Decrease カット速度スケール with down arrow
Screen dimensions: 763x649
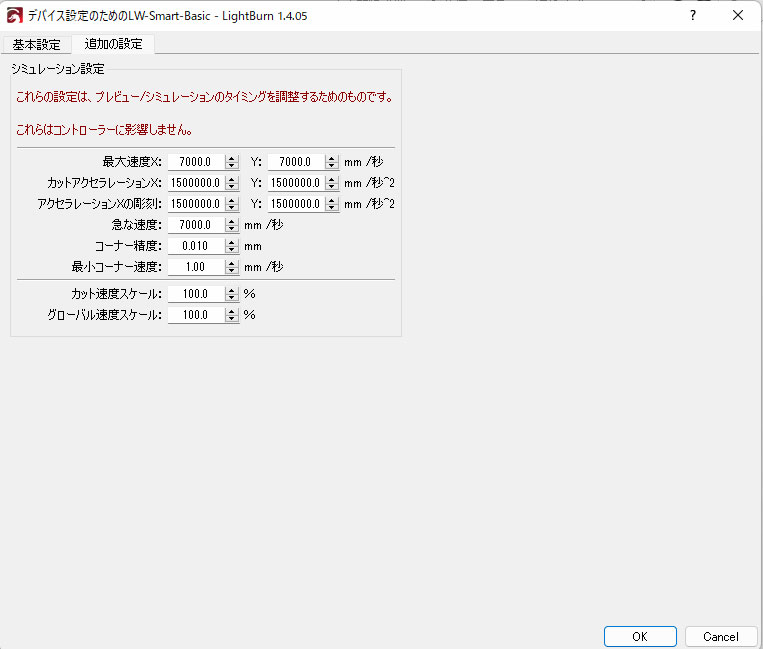click(x=232, y=298)
